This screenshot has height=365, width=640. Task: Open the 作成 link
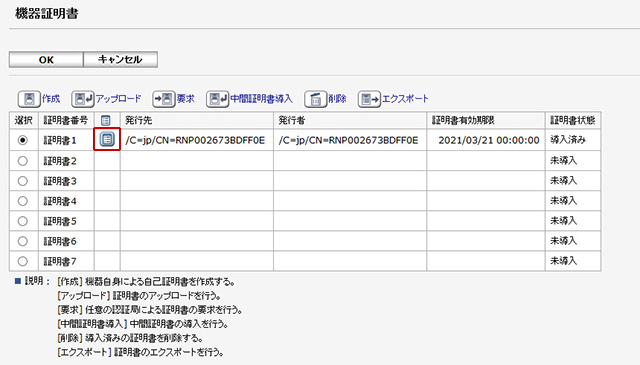point(51,99)
